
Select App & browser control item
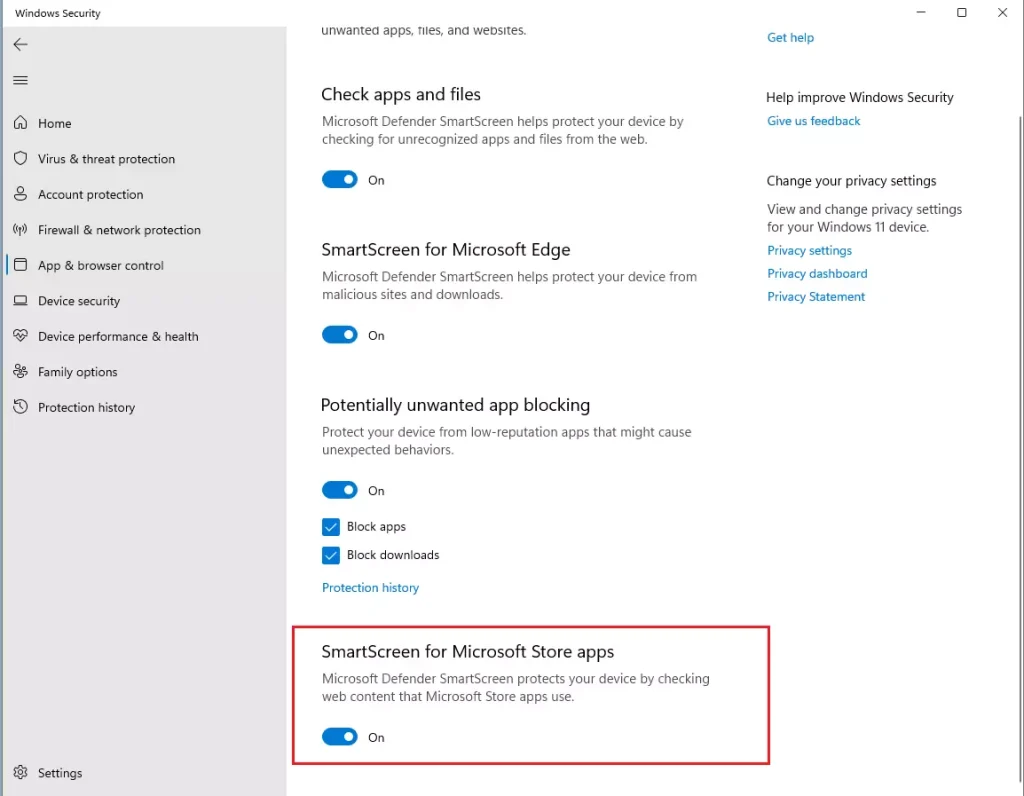point(145,265)
